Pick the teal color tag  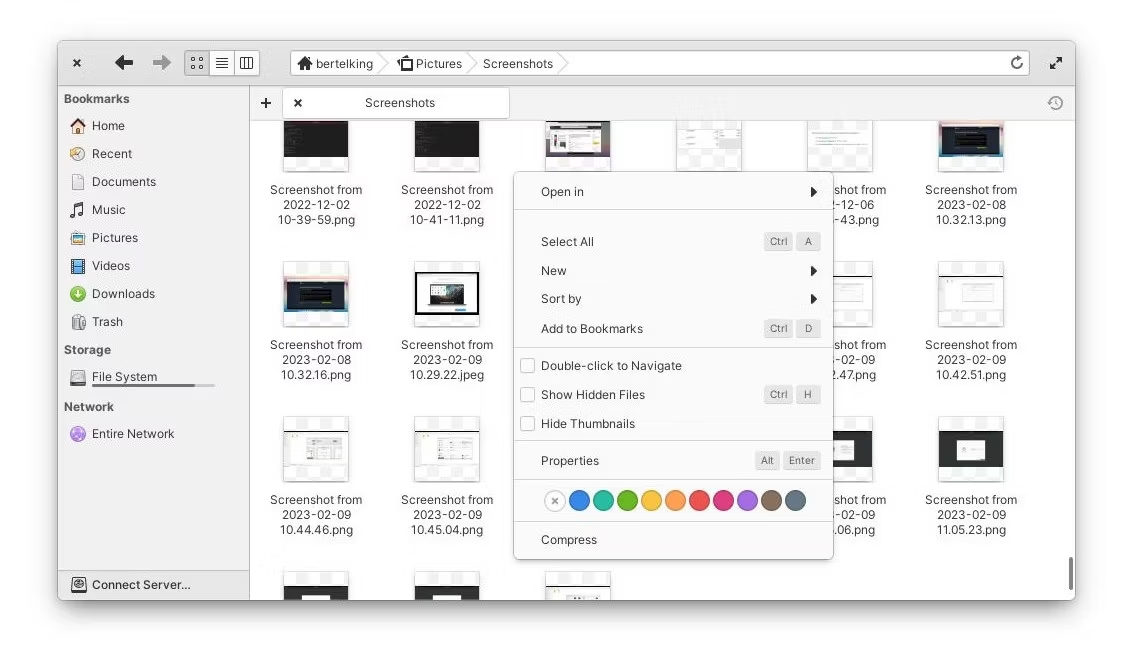[603, 500]
